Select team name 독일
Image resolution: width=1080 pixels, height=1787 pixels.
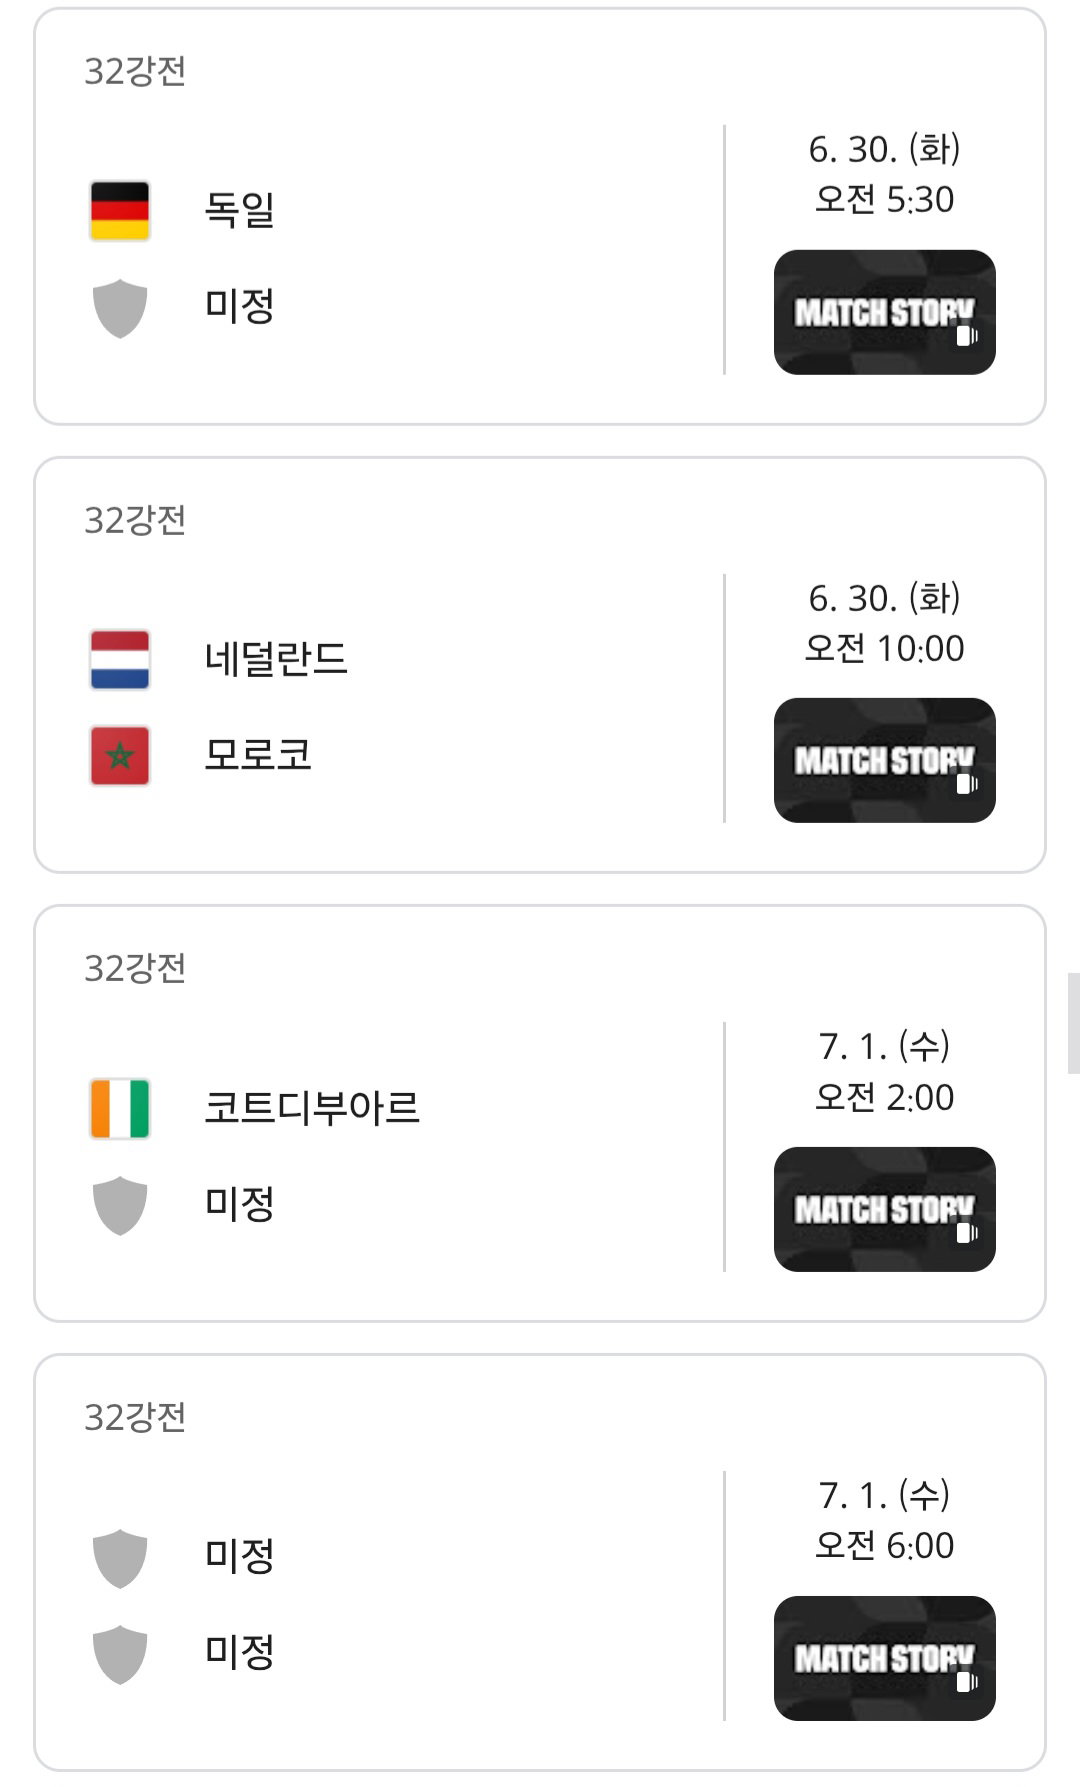click(239, 210)
